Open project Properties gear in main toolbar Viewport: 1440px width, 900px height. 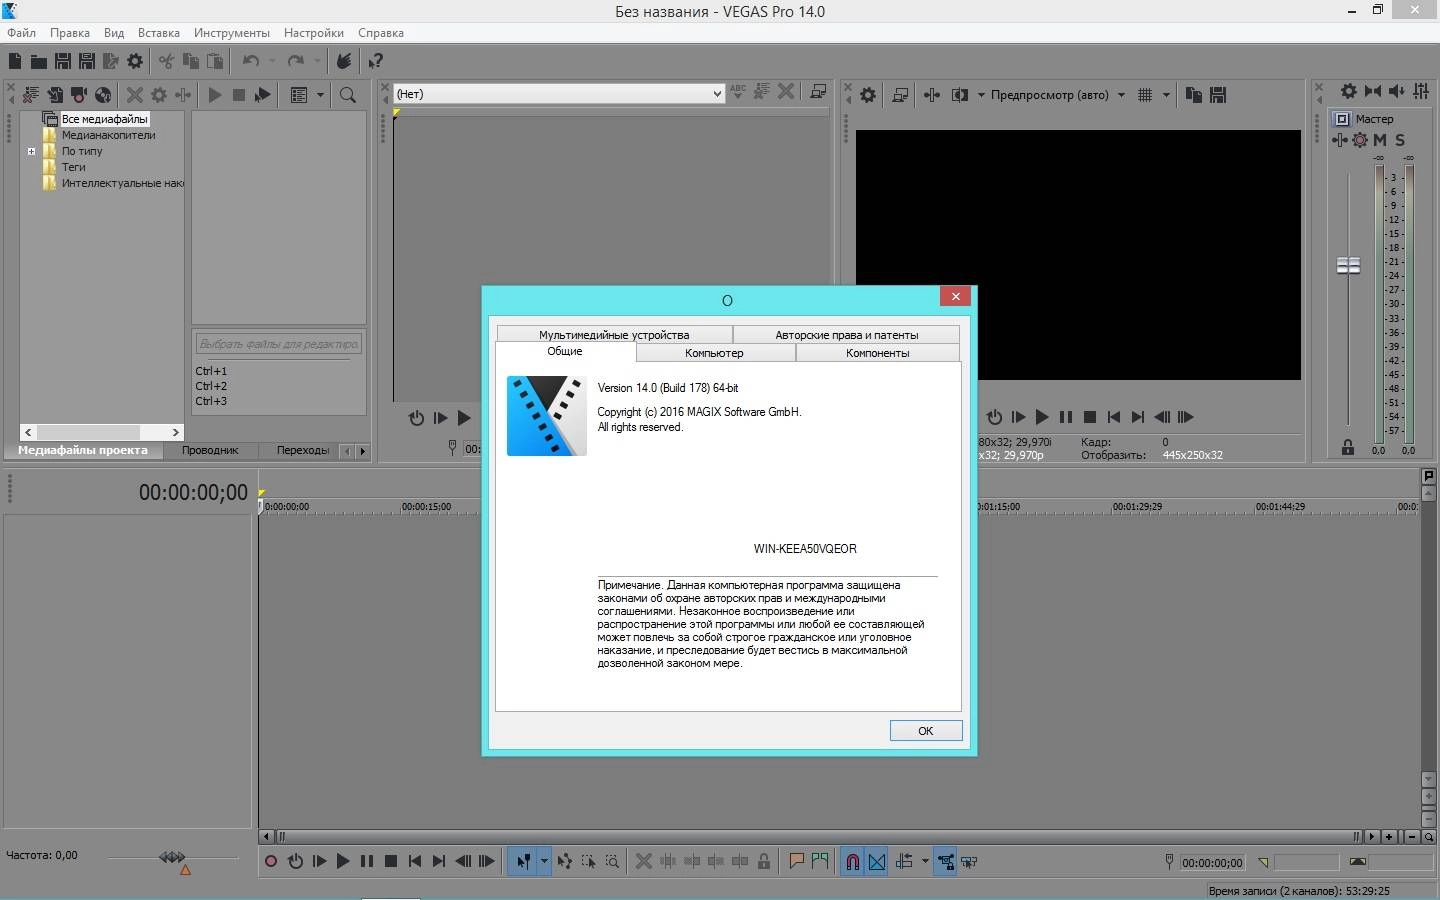(x=135, y=61)
